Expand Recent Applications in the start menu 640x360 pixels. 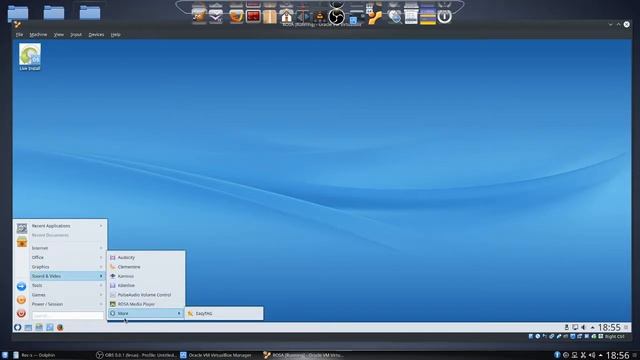[x=67, y=226]
